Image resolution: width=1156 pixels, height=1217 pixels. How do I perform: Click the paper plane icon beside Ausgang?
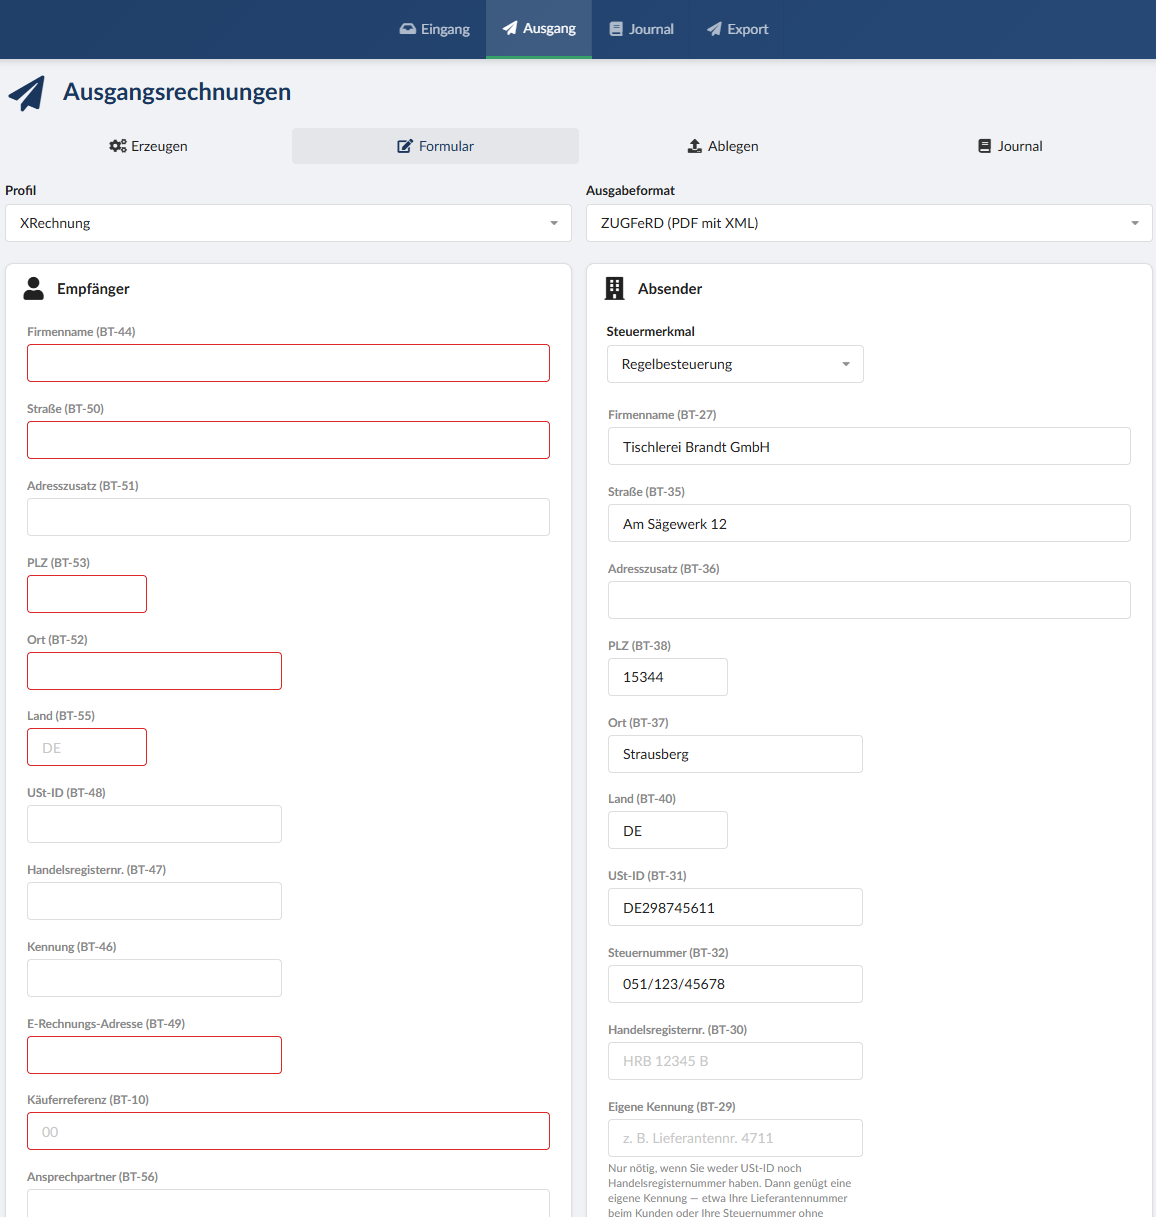pyautogui.click(x=510, y=28)
